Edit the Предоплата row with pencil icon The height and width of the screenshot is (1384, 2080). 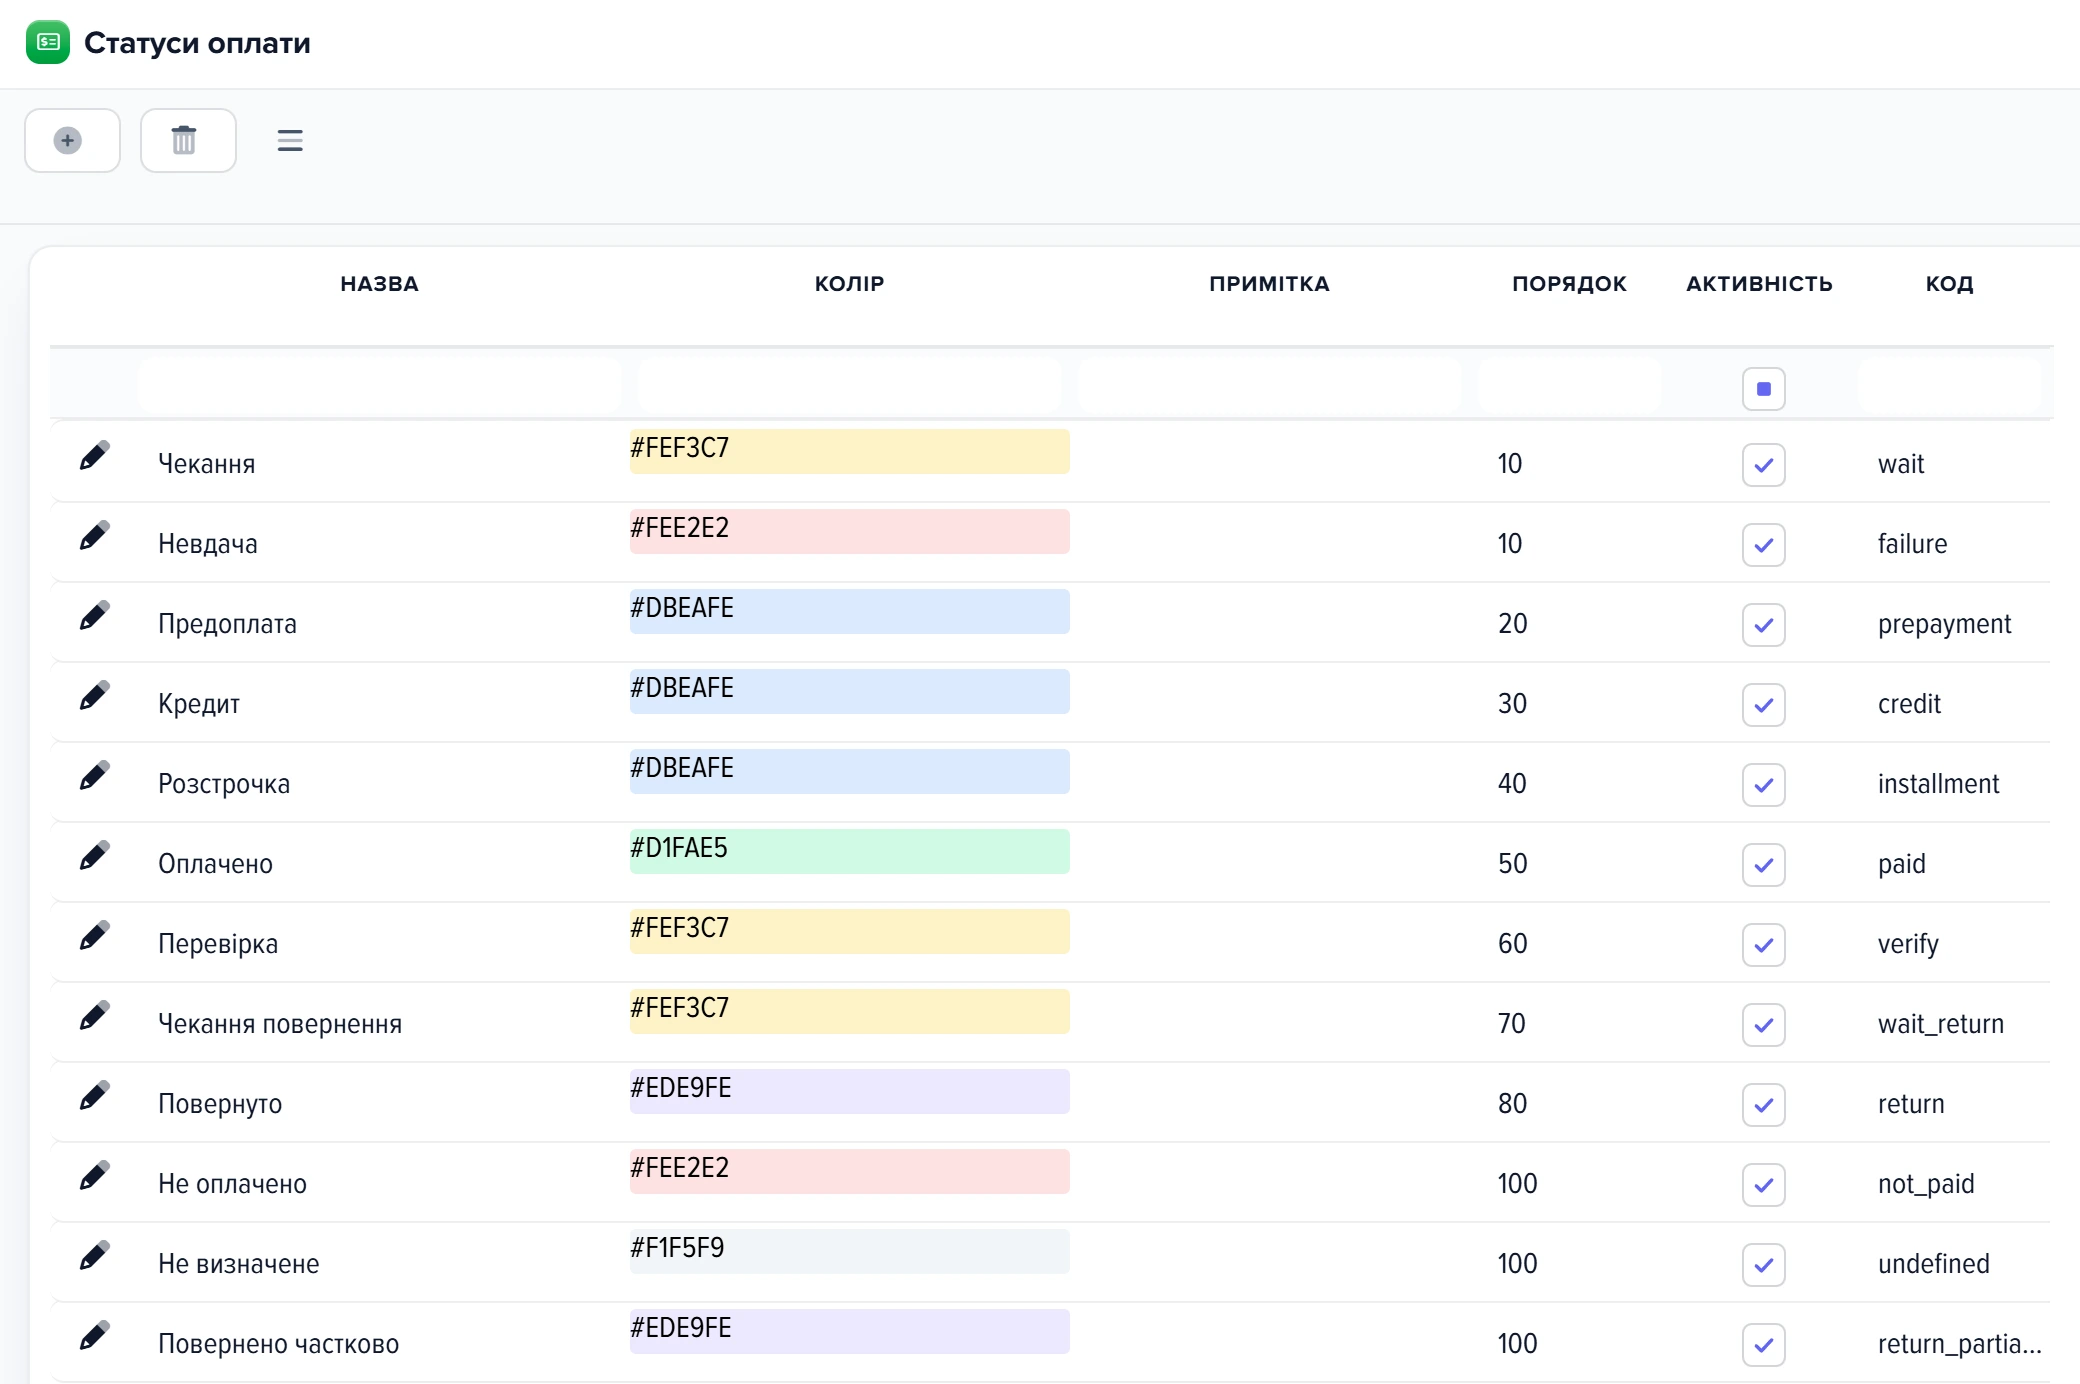pyautogui.click(x=94, y=616)
